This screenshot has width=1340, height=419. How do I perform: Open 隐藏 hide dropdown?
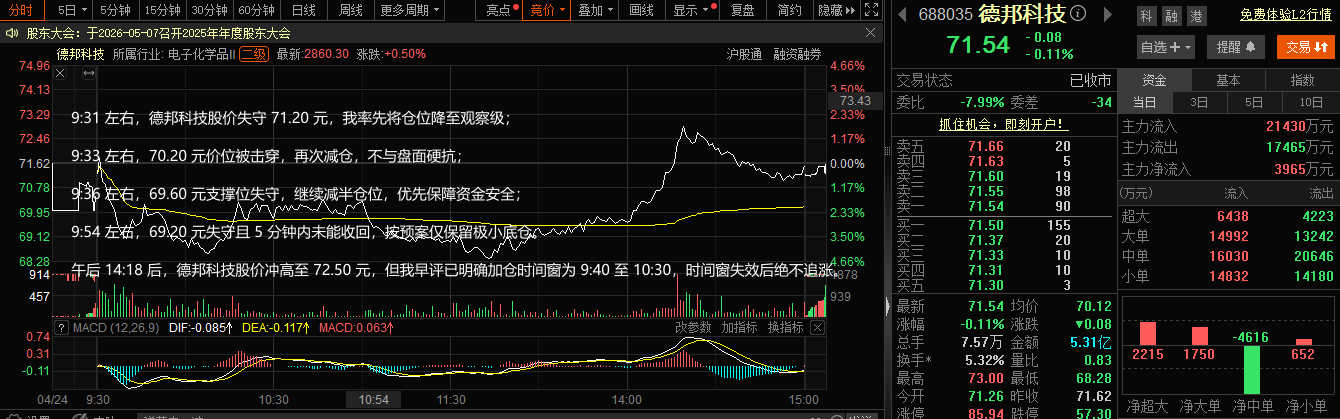[x=835, y=10]
